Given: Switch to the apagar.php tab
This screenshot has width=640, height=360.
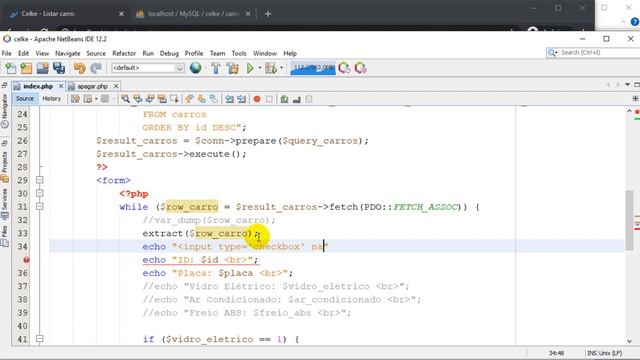Looking at the screenshot, I should click(x=92, y=87).
